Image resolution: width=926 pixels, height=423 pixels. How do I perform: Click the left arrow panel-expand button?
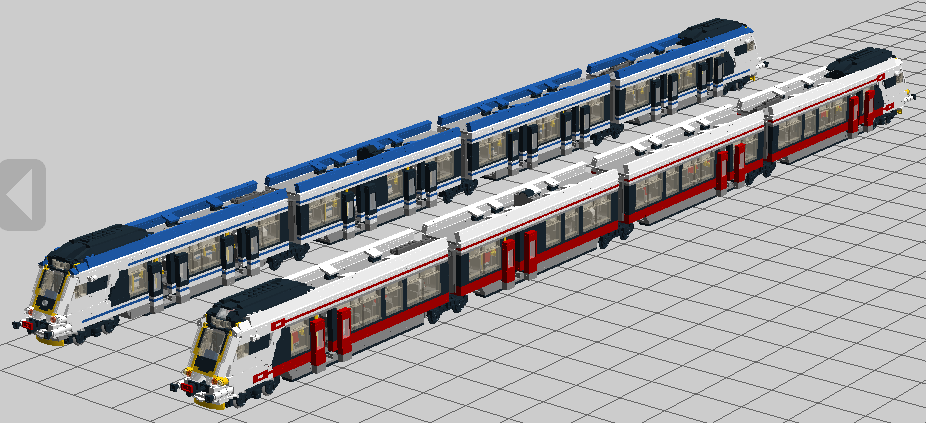(22, 195)
